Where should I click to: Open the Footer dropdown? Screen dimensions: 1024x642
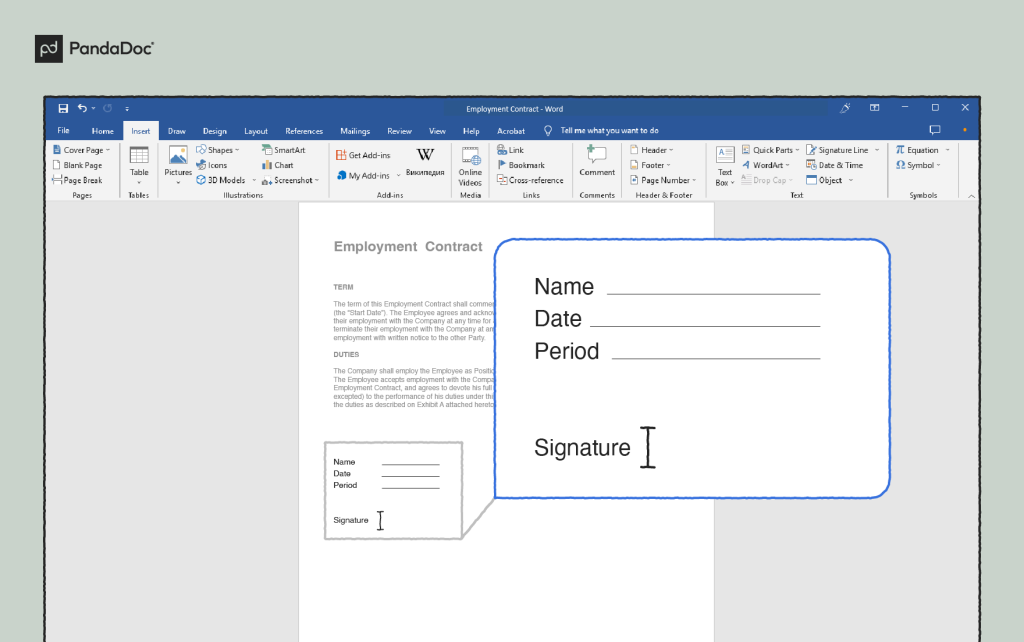tap(650, 165)
